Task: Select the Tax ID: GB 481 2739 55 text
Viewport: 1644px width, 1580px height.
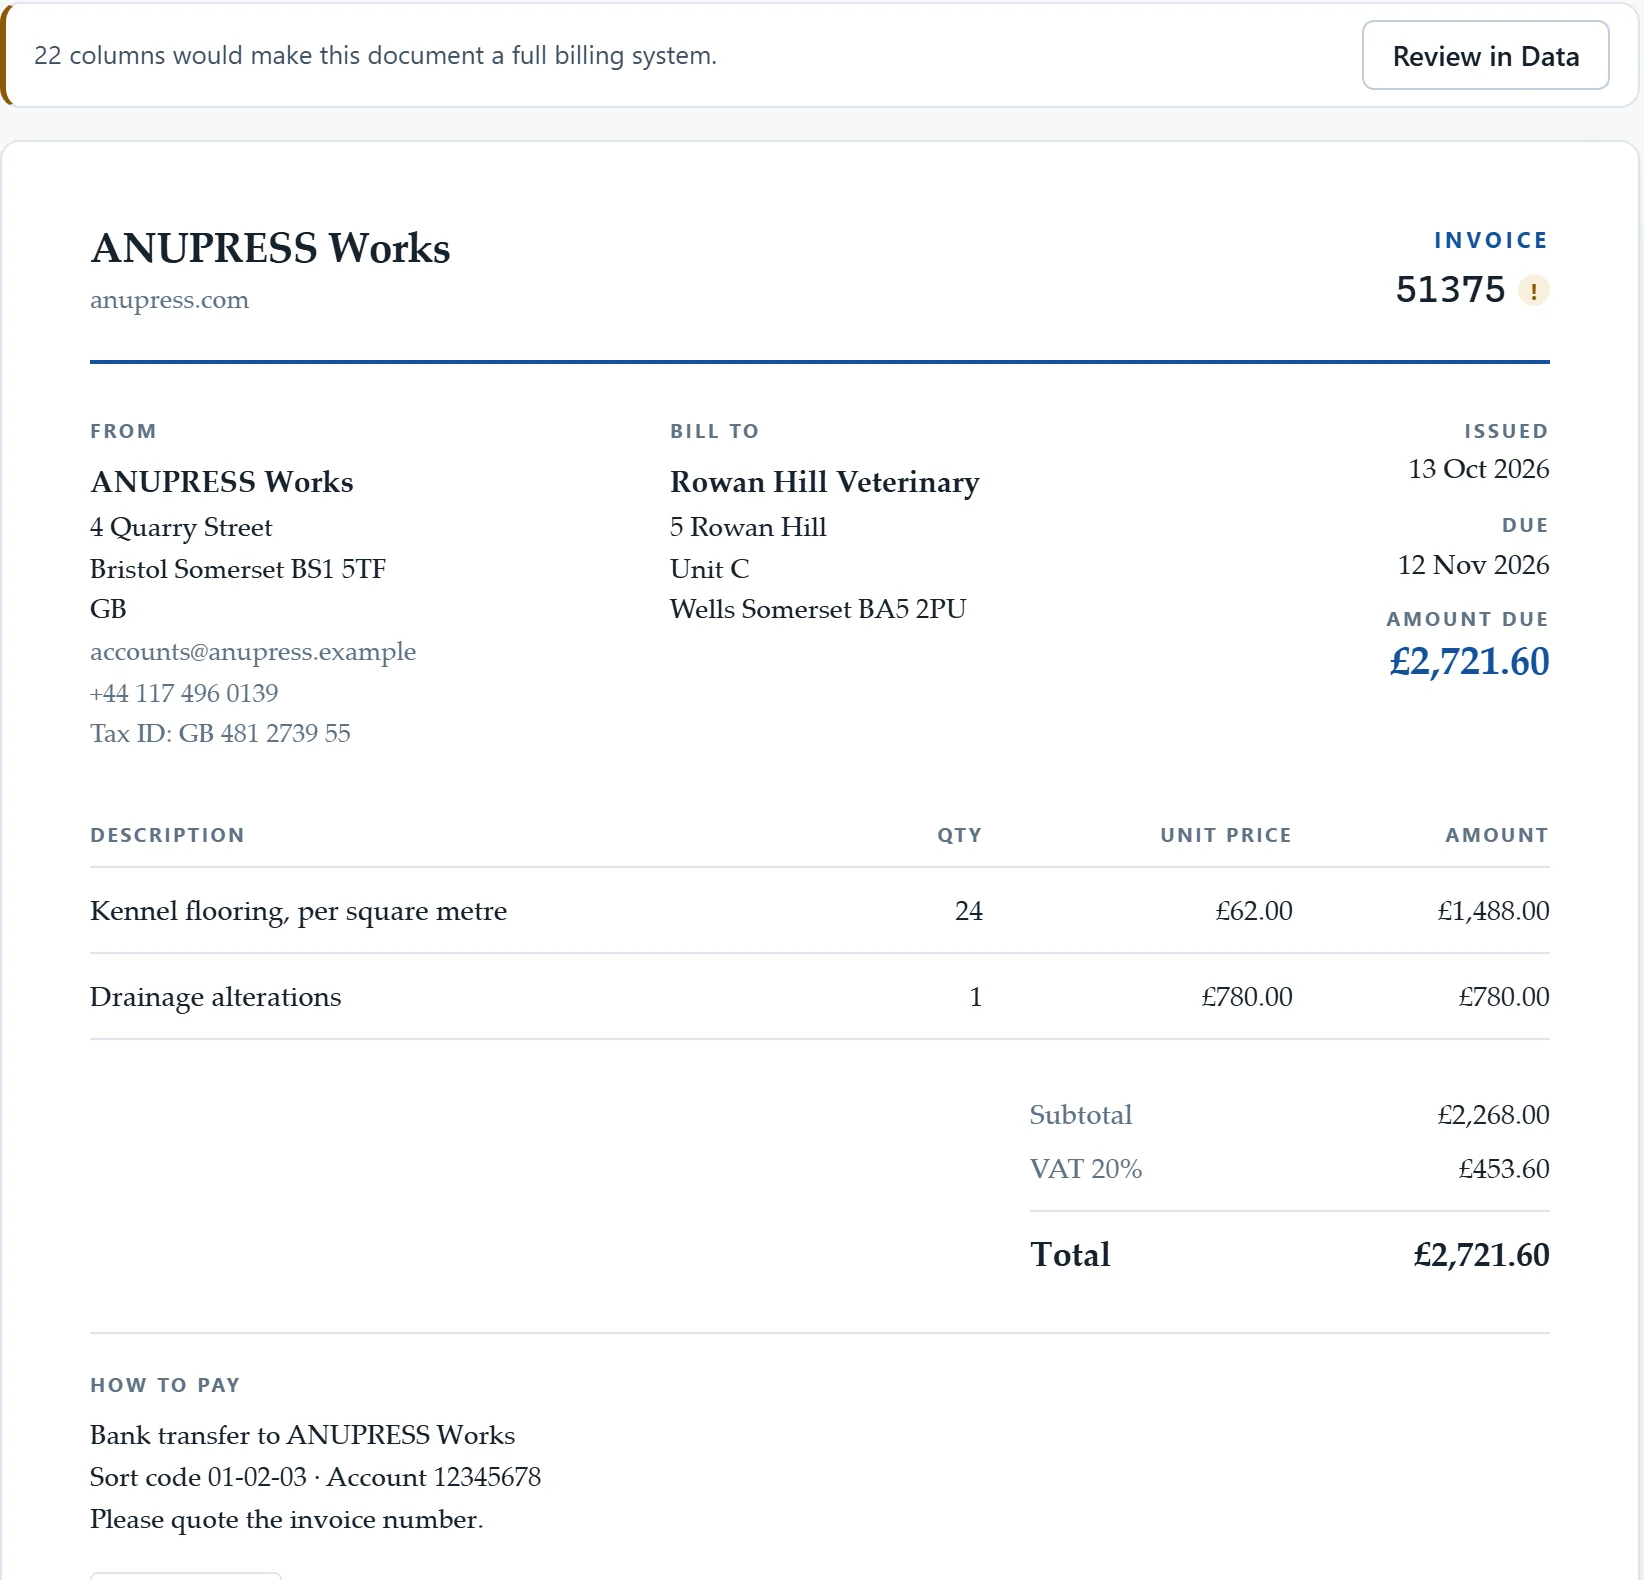Action: (x=220, y=734)
